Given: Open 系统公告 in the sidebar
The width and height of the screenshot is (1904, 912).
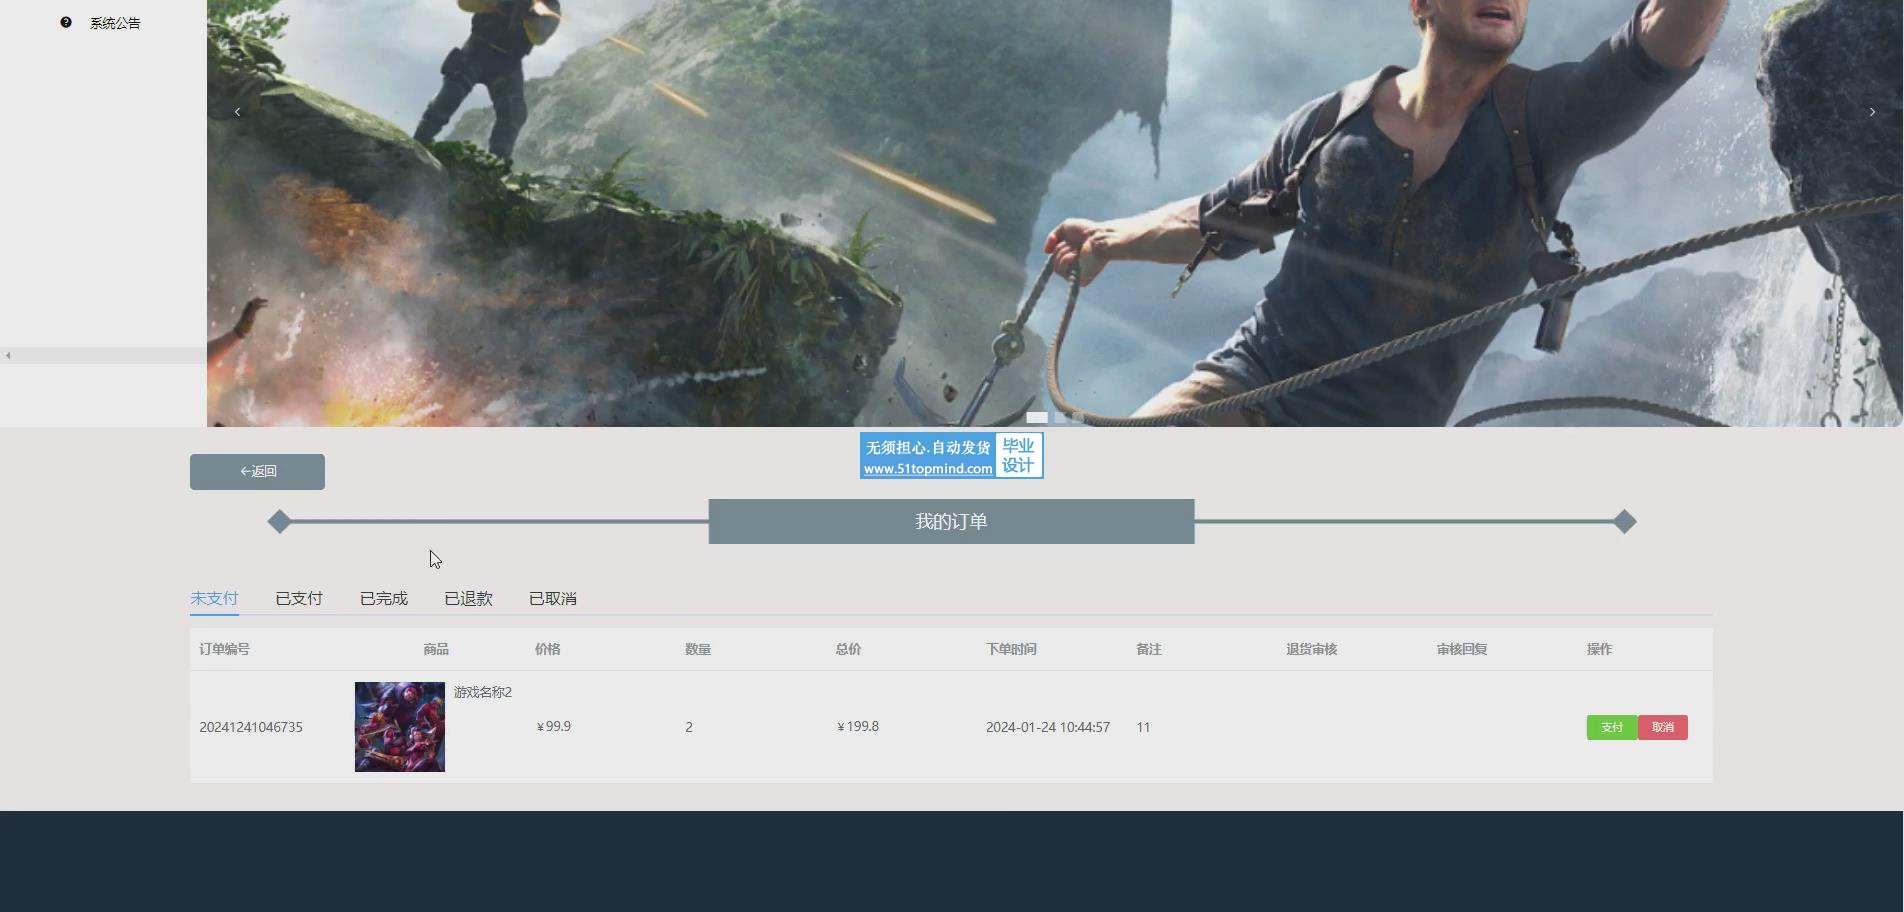Looking at the screenshot, I should (x=115, y=23).
